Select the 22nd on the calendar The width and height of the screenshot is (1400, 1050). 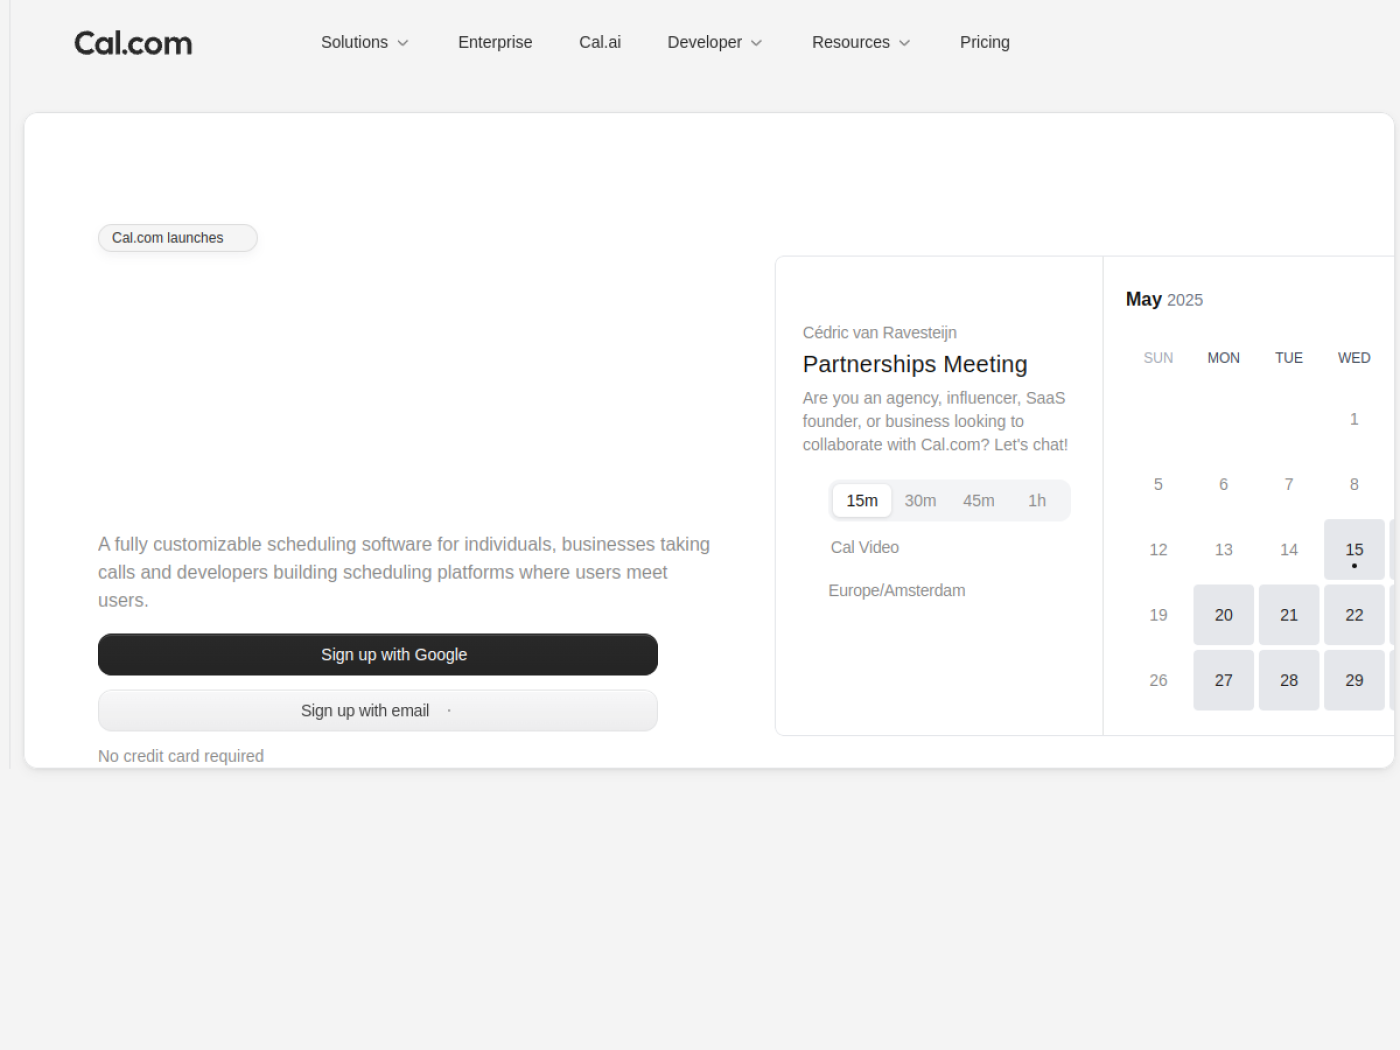1354,615
